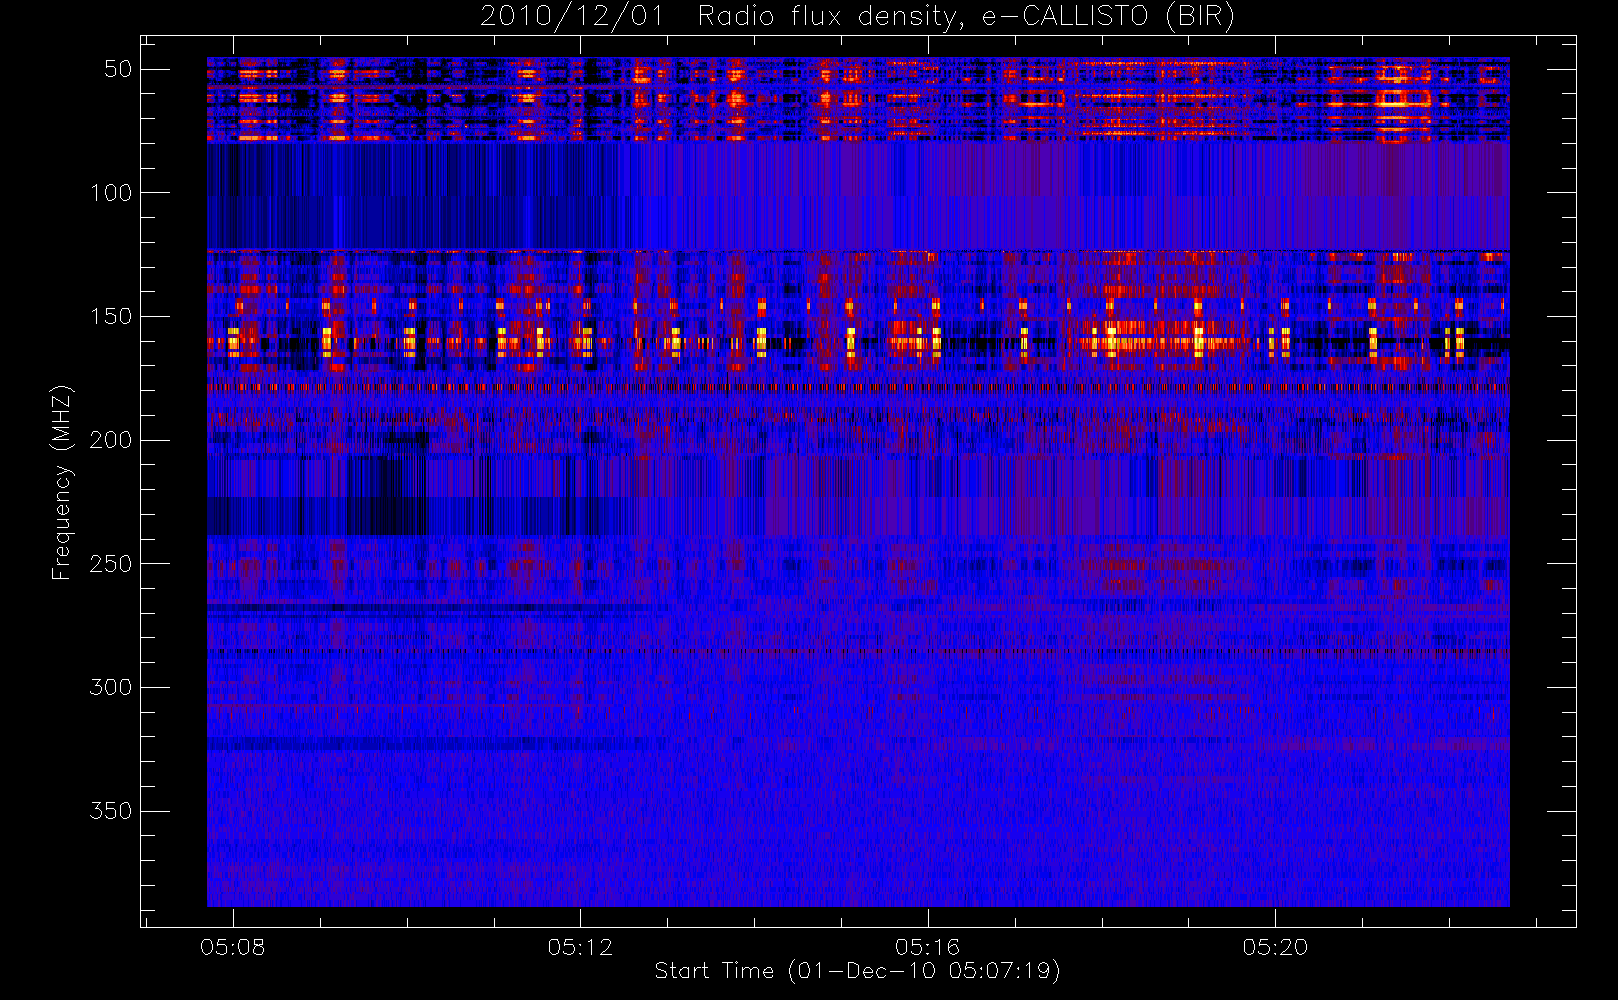Click the 100 MHz frequency tick label

[111, 193]
